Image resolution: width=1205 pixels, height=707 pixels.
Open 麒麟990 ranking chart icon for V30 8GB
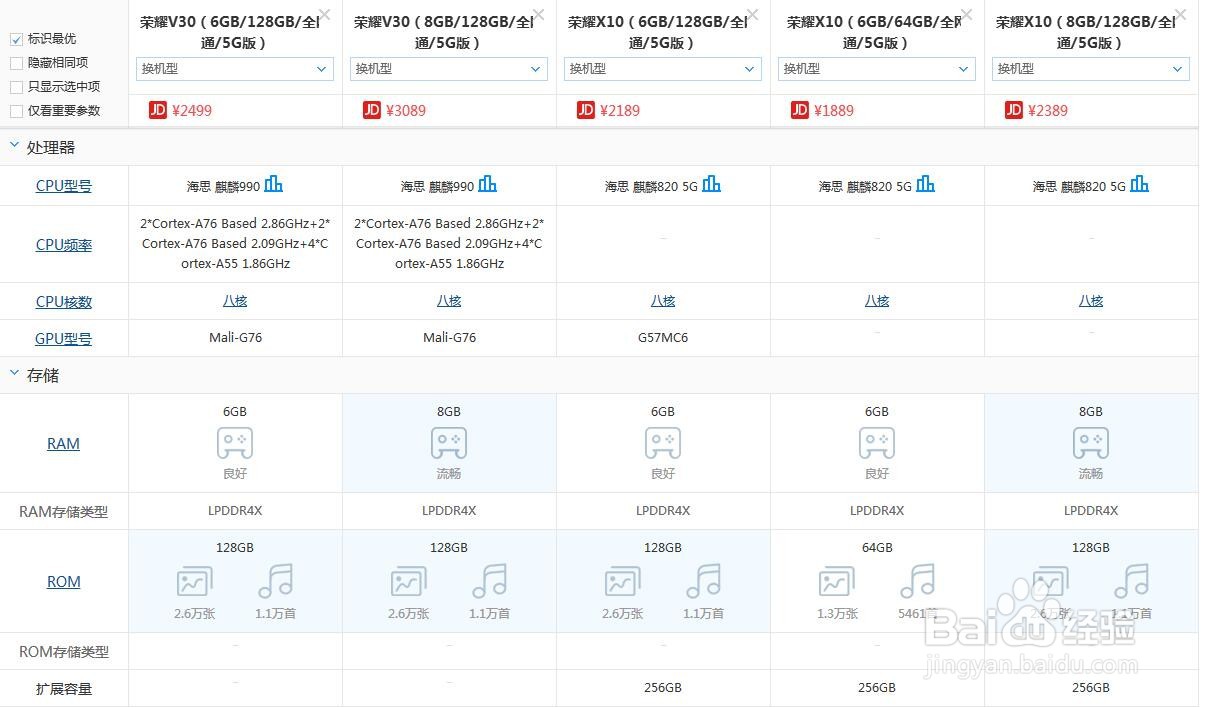(x=487, y=184)
